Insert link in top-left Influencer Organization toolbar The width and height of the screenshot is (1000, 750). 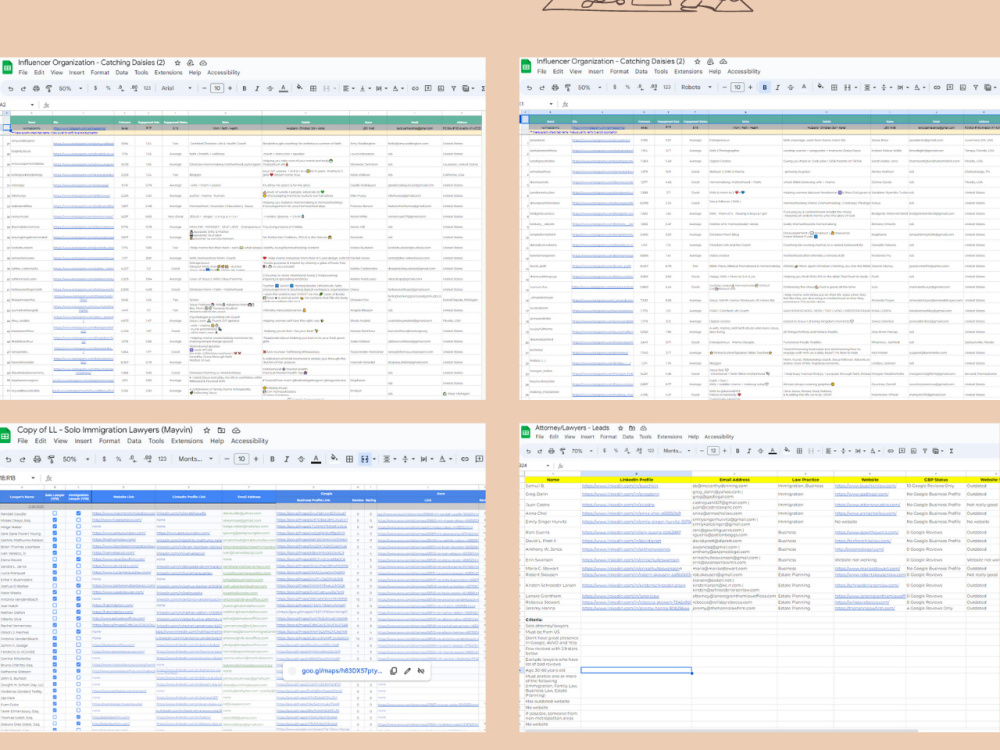pos(415,89)
